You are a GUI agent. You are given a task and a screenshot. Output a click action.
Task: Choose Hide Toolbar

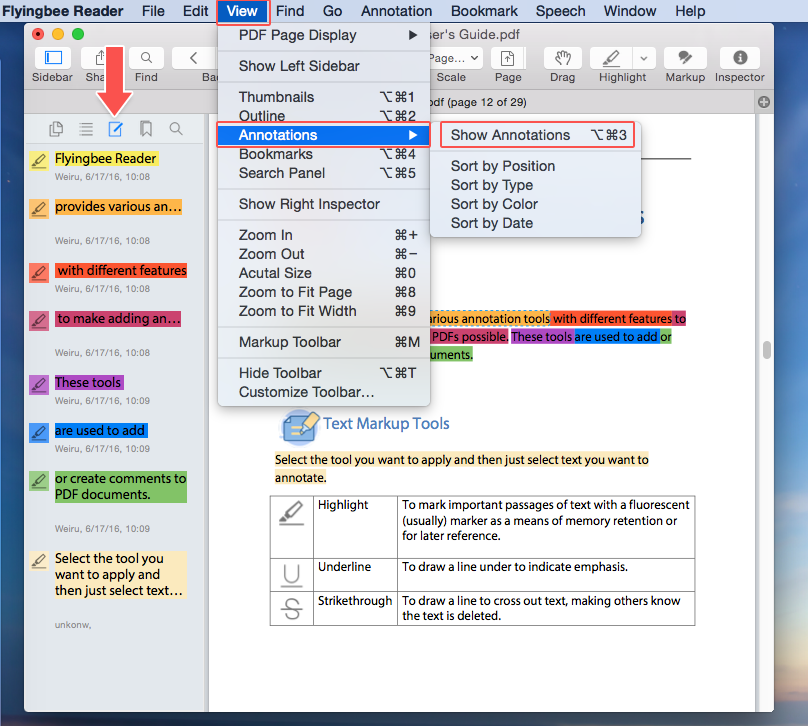pyautogui.click(x=324, y=373)
